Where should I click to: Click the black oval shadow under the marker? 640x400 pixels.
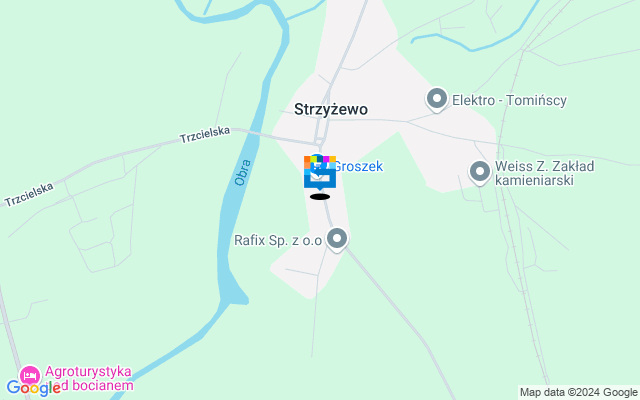[320, 197]
